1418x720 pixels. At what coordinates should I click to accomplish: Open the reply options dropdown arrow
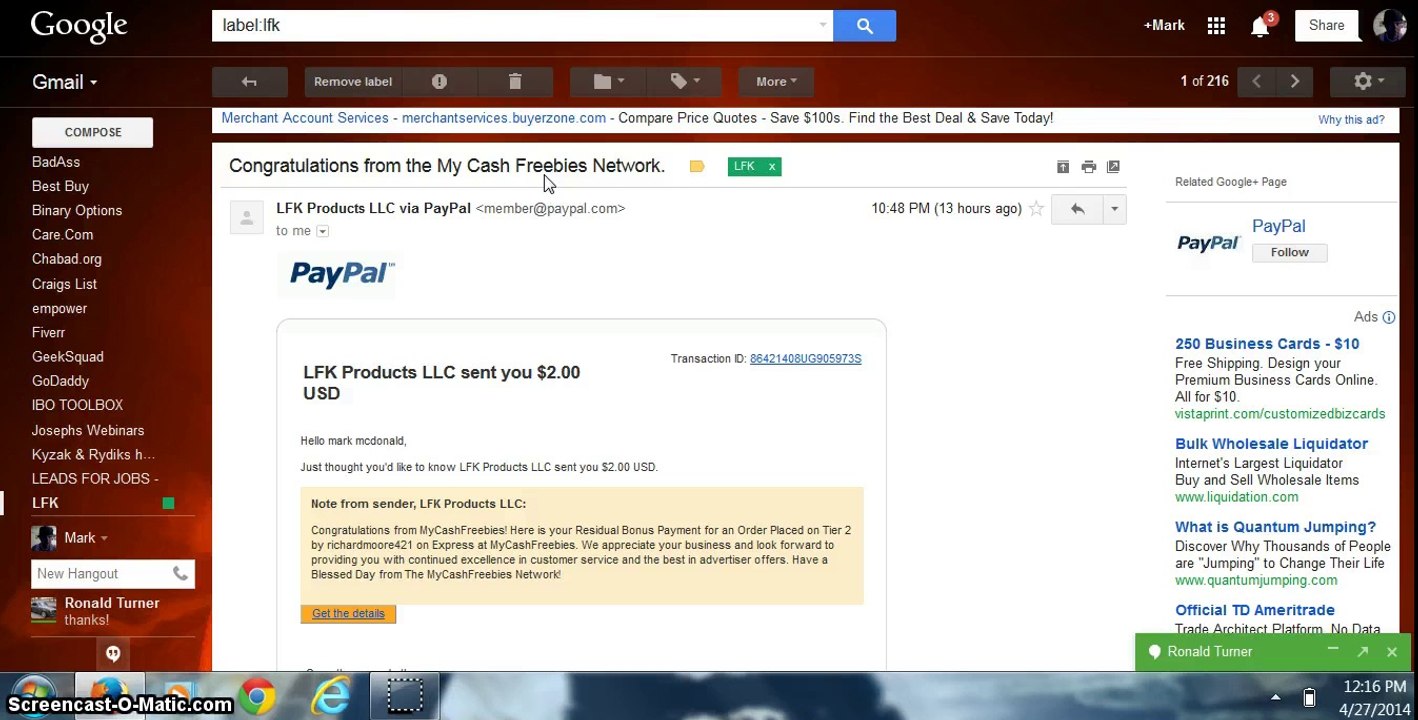click(x=1114, y=209)
